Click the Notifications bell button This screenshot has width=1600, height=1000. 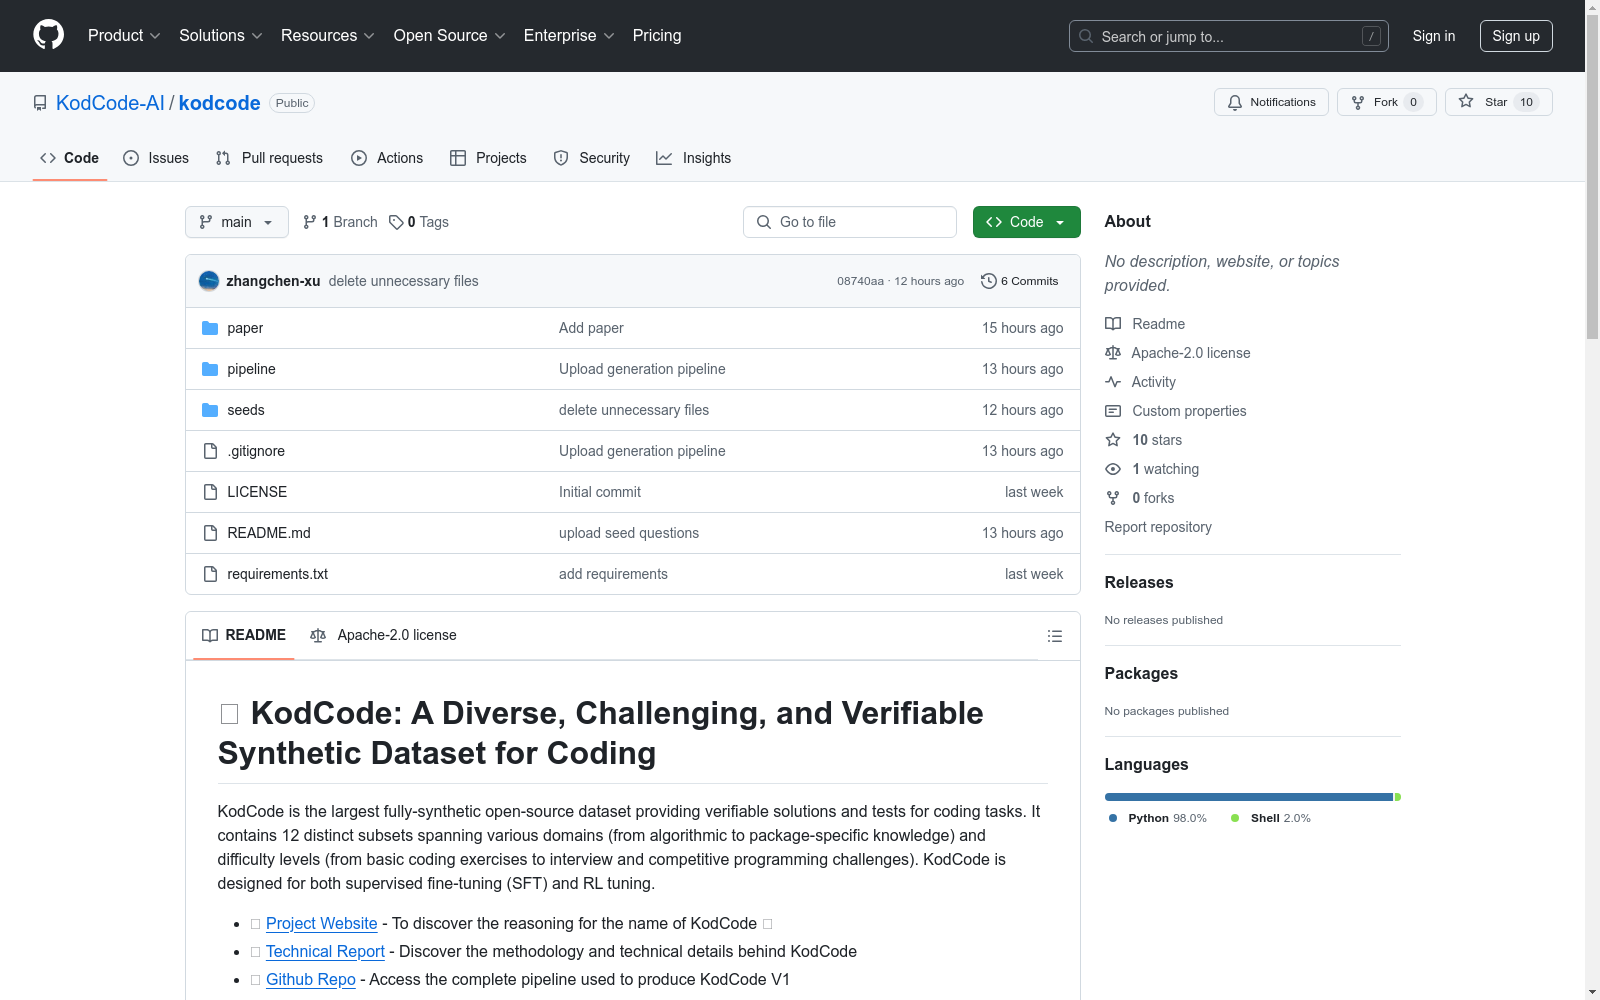pos(1271,102)
